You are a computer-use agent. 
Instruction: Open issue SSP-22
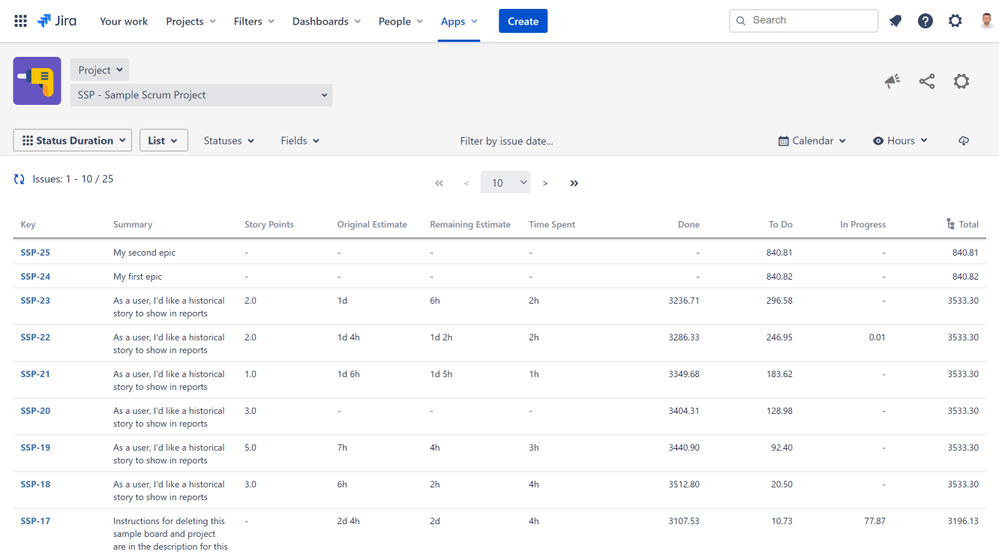click(35, 337)
